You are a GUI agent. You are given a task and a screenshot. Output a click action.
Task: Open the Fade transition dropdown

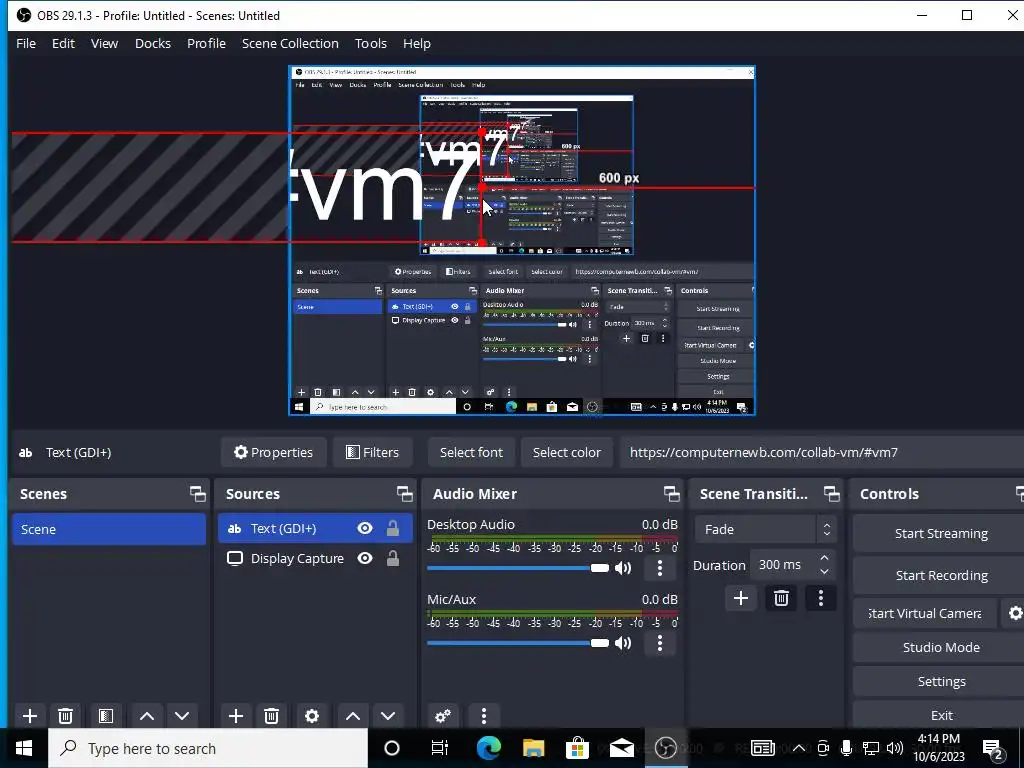click(765, 529)
